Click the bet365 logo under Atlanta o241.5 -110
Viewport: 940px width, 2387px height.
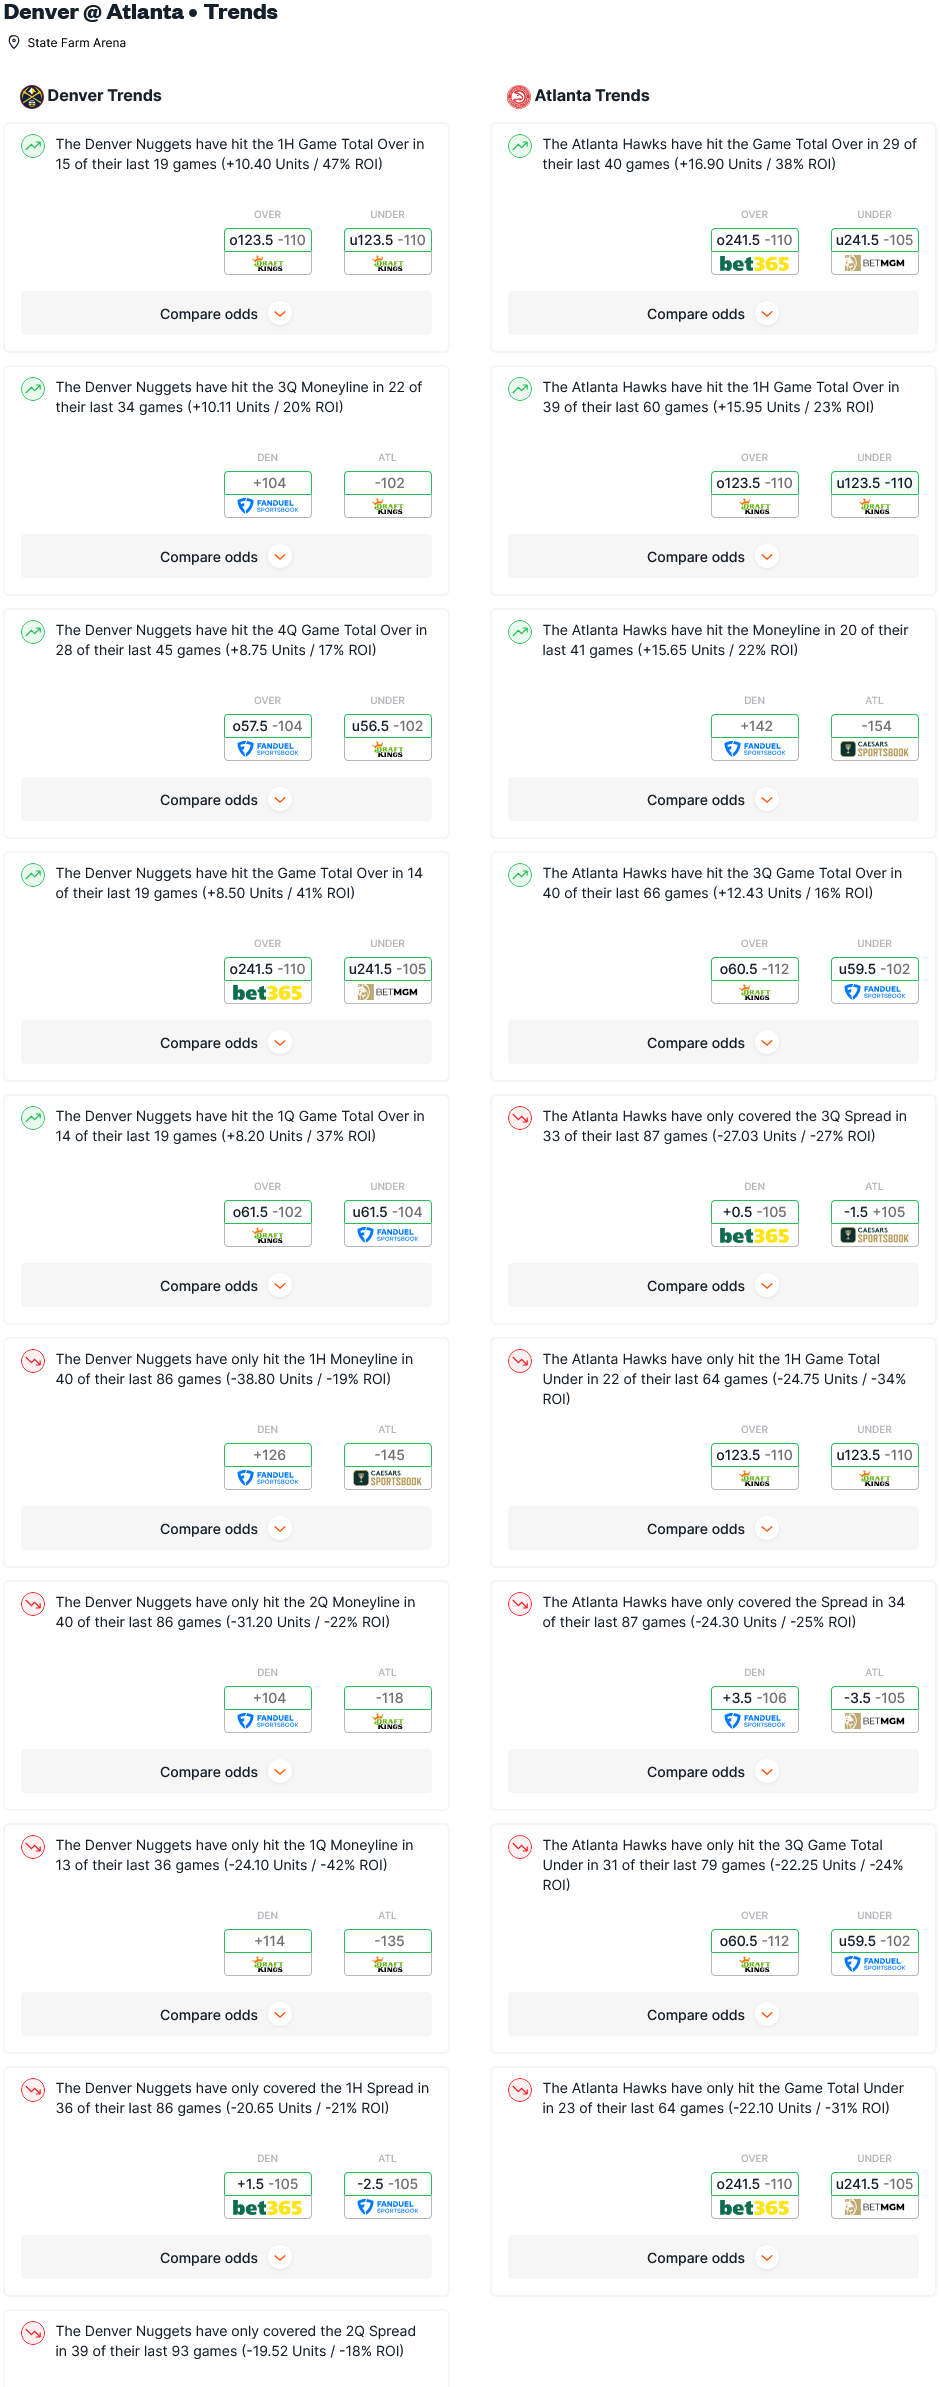coord(755,264)
